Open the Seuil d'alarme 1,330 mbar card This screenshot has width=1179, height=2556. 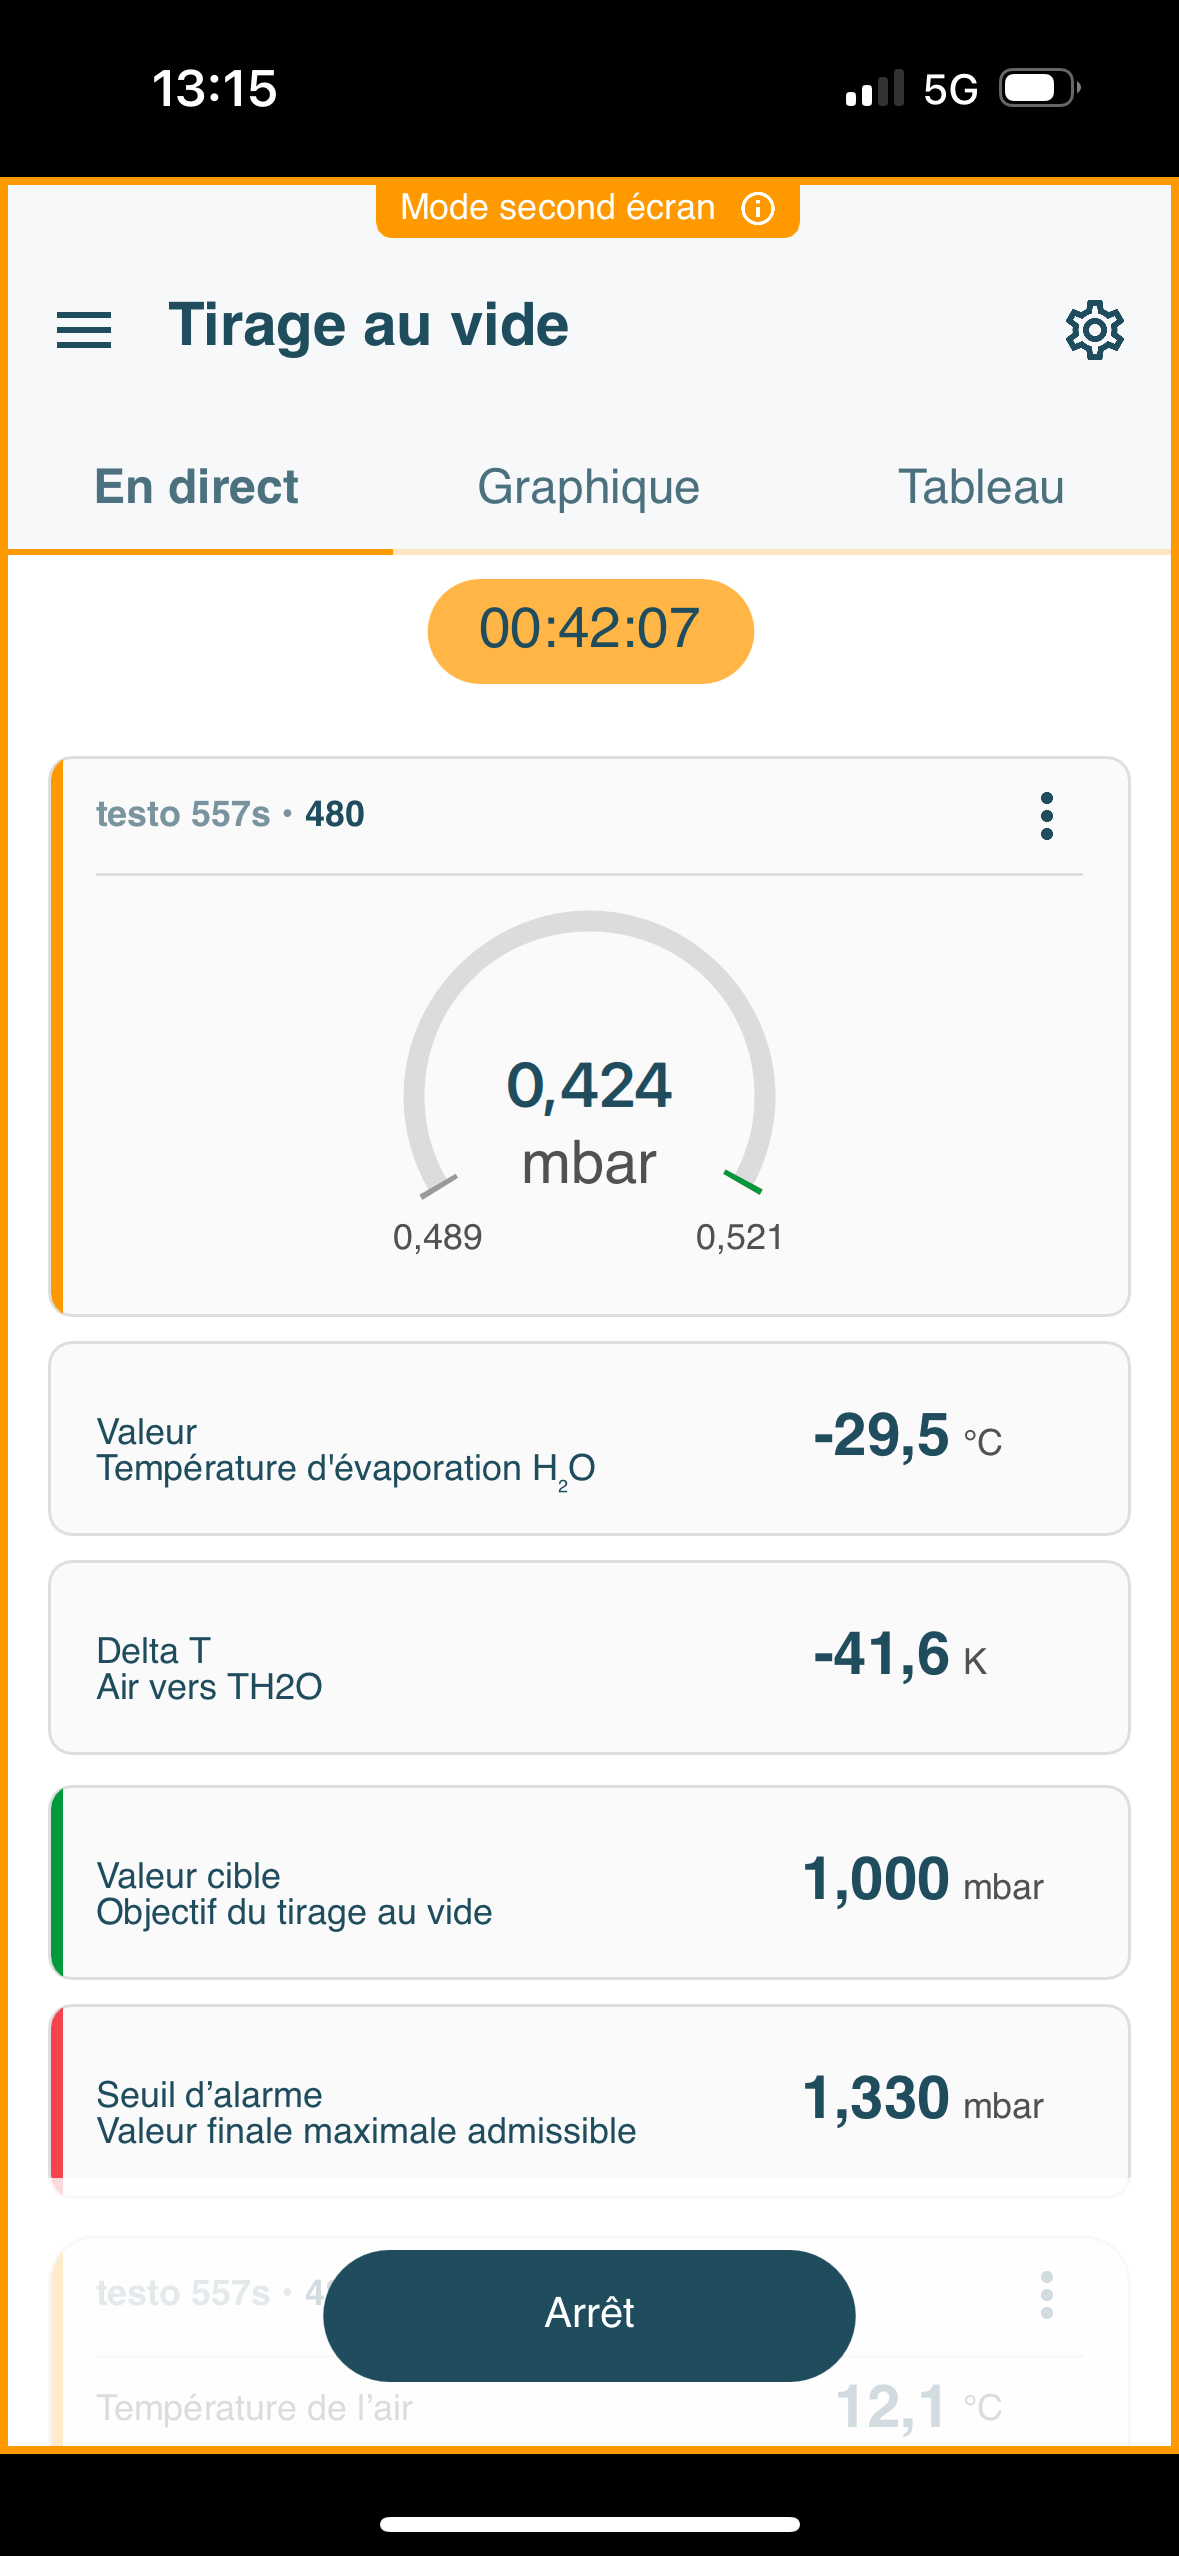[x=589, y=2100]
